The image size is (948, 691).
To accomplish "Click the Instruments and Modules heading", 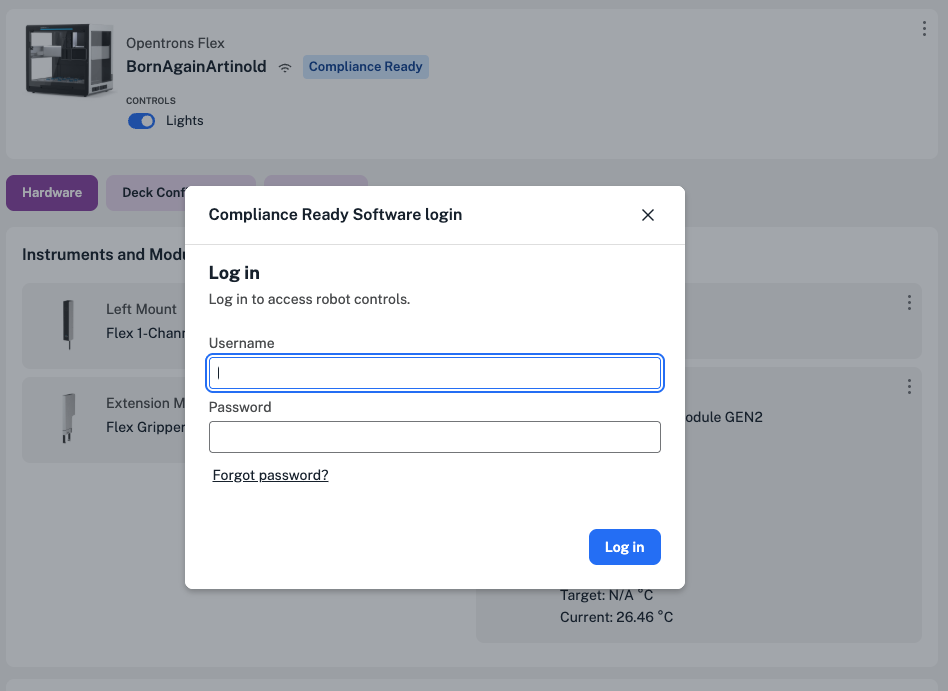I will tap(103, 255).
